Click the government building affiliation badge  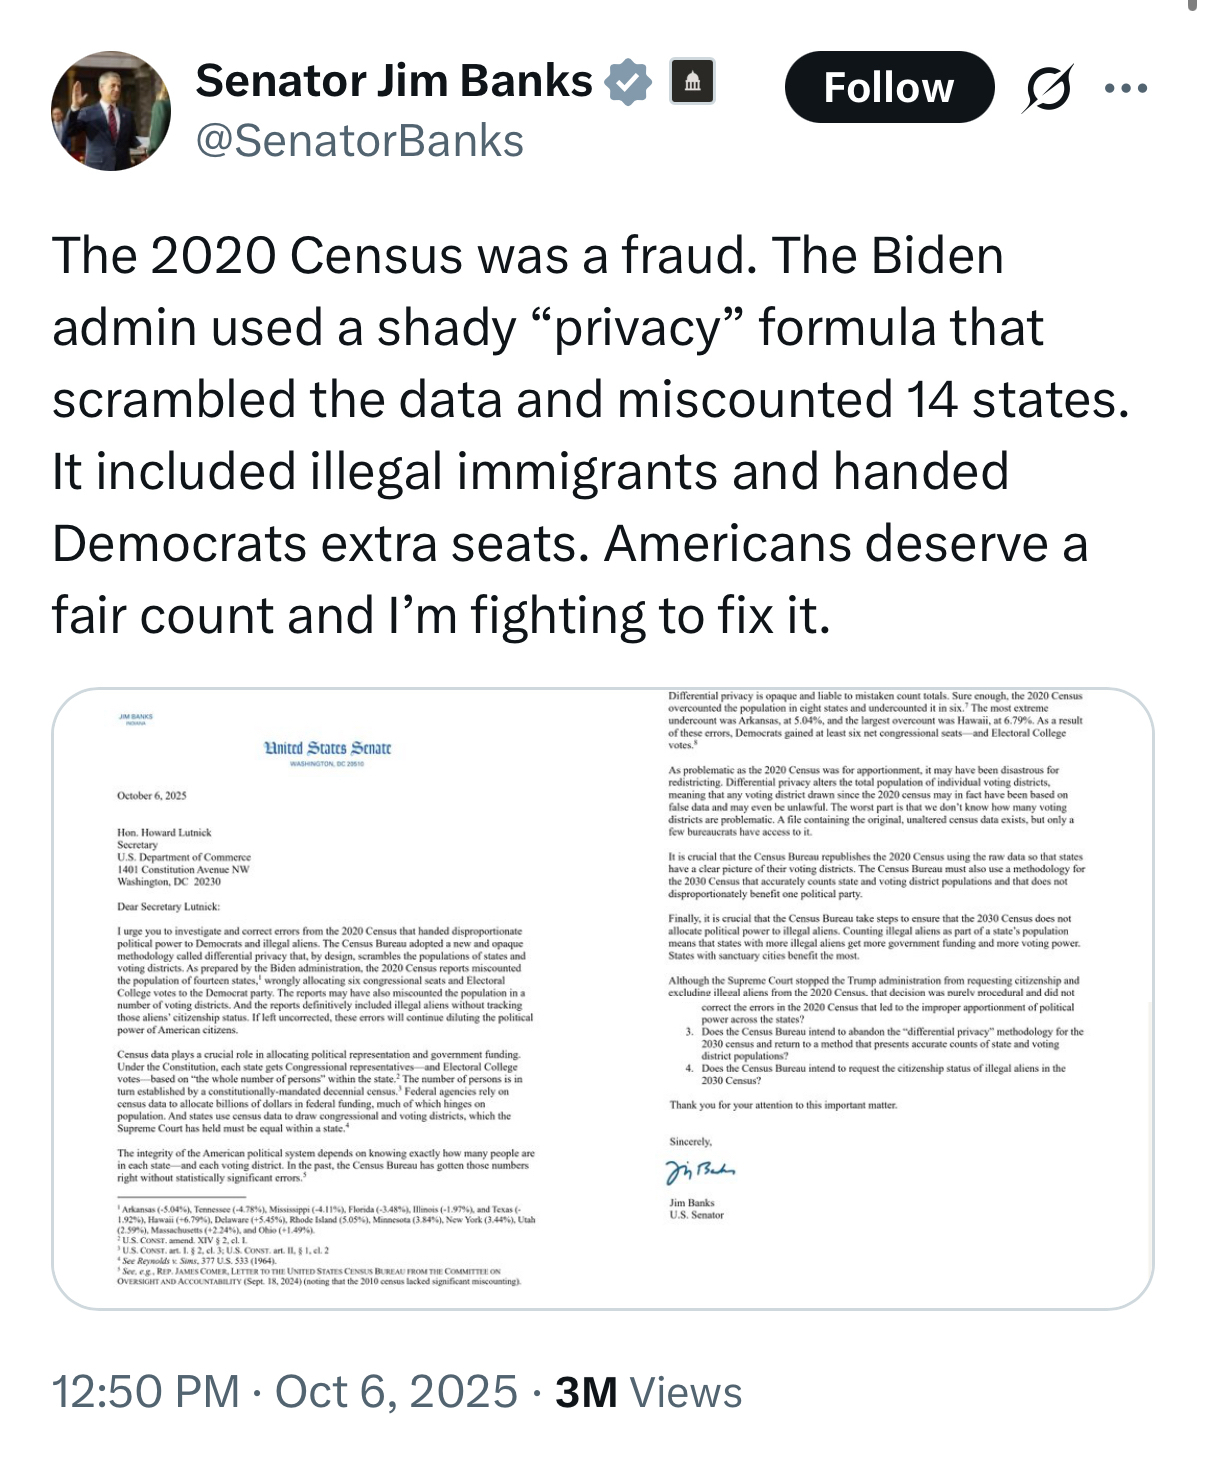point(692,81)
